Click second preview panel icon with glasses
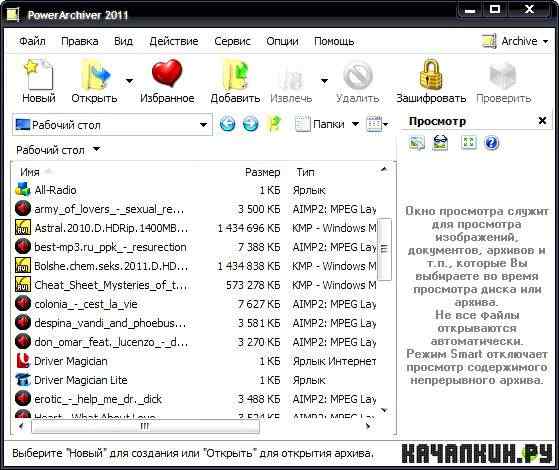The height and width of the screenshot is (470, 559). coord(440,143)
